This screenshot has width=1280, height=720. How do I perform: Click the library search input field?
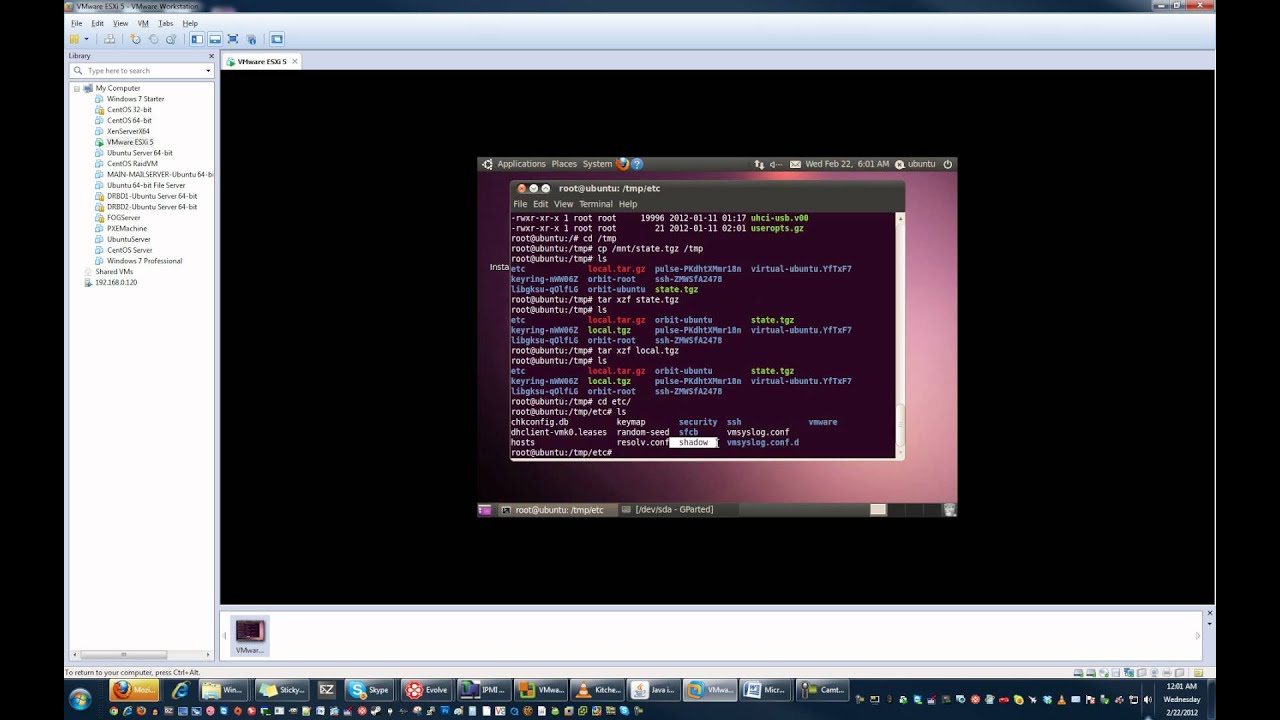[x=140, y=71]
